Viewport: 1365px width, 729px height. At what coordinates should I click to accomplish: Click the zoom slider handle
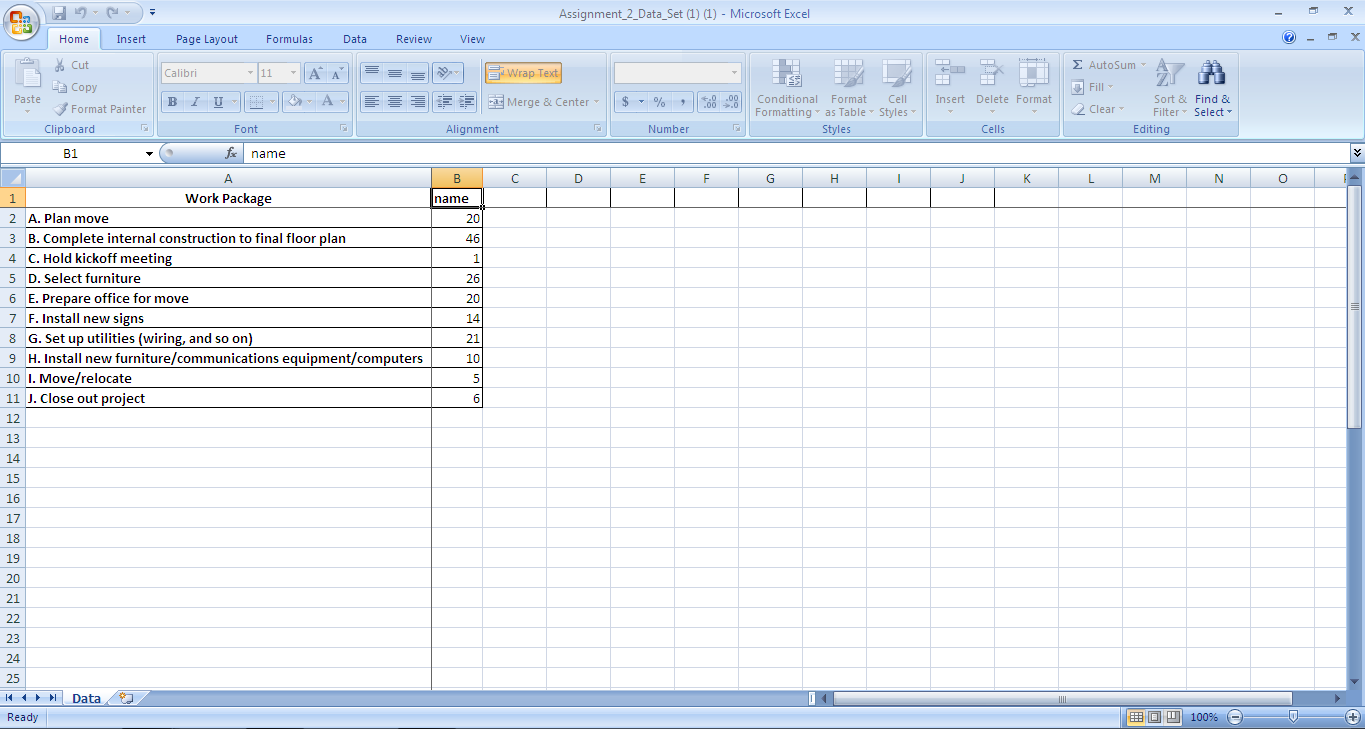tap(1294, 717)
